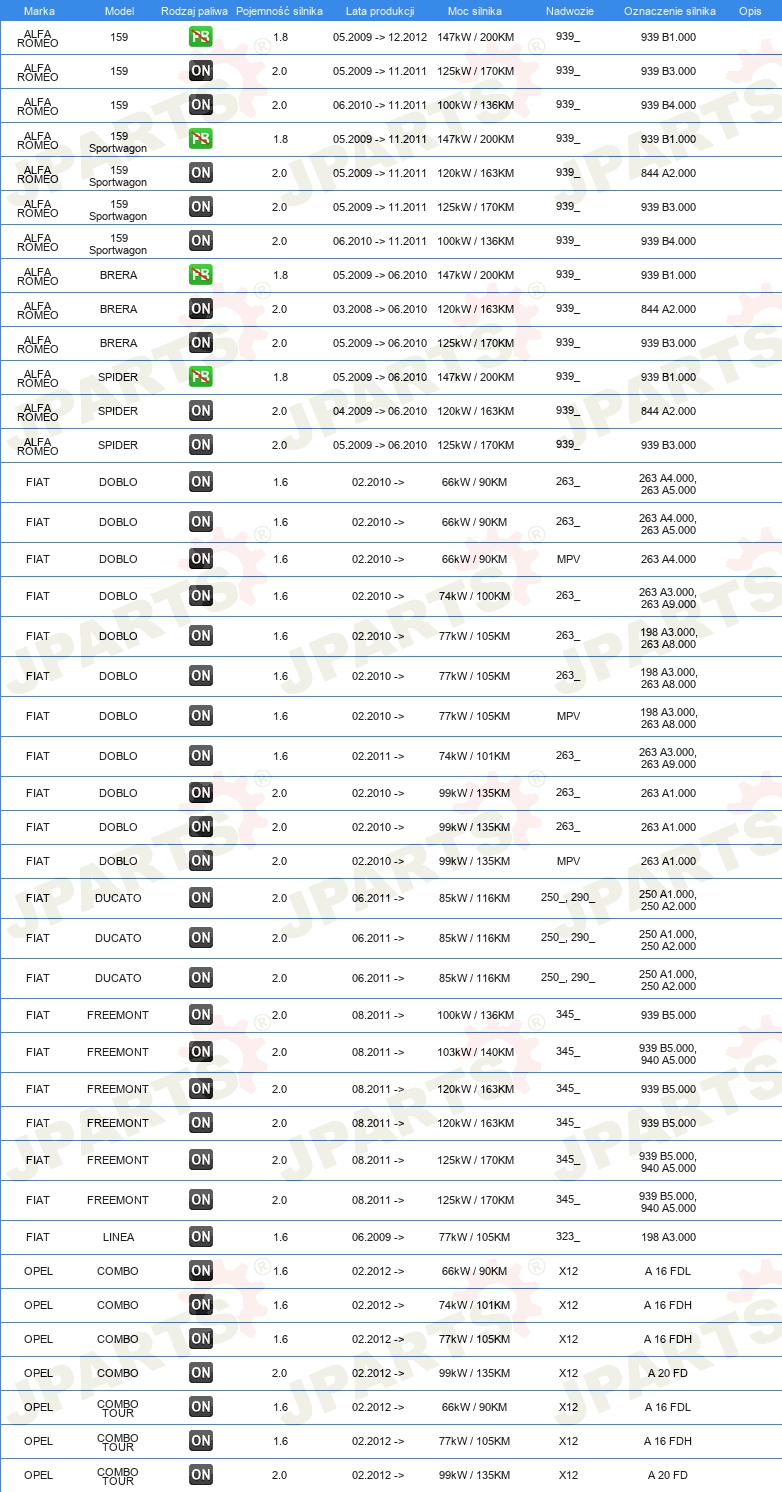Click the A 20 FD cell in COMBO TOUR row
Screen dimensions: 782x1492
(668, 1475)
